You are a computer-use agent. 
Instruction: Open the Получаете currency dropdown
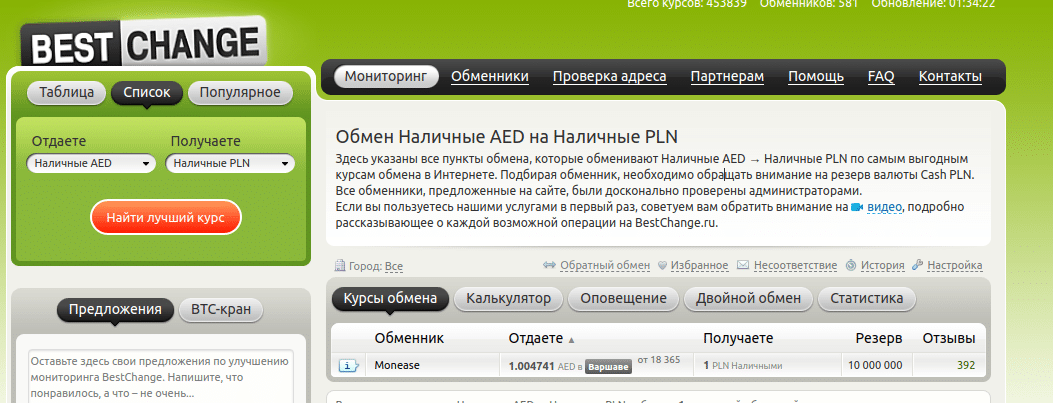point(230,163)
